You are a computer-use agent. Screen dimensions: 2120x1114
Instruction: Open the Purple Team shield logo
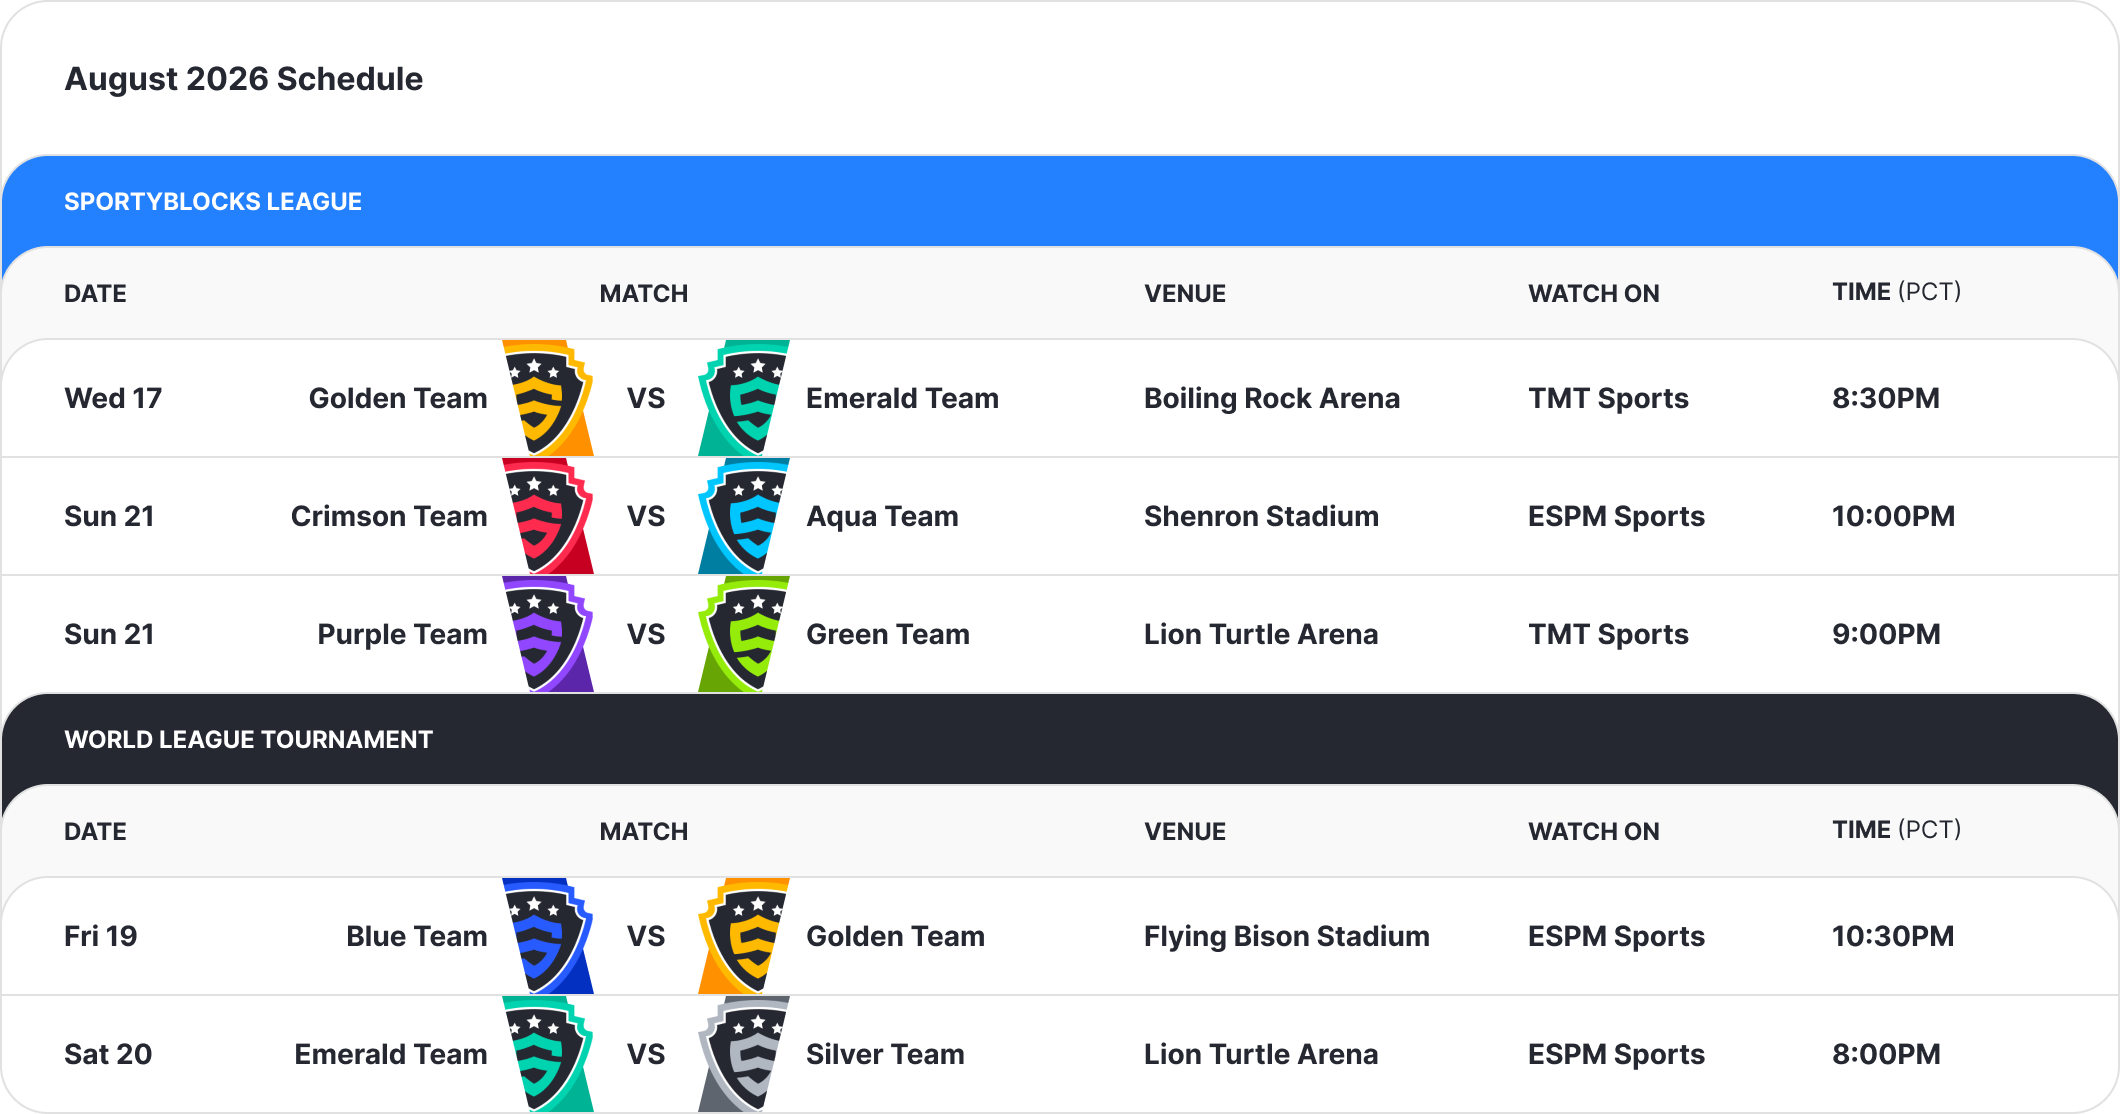[x=547, y=634]
